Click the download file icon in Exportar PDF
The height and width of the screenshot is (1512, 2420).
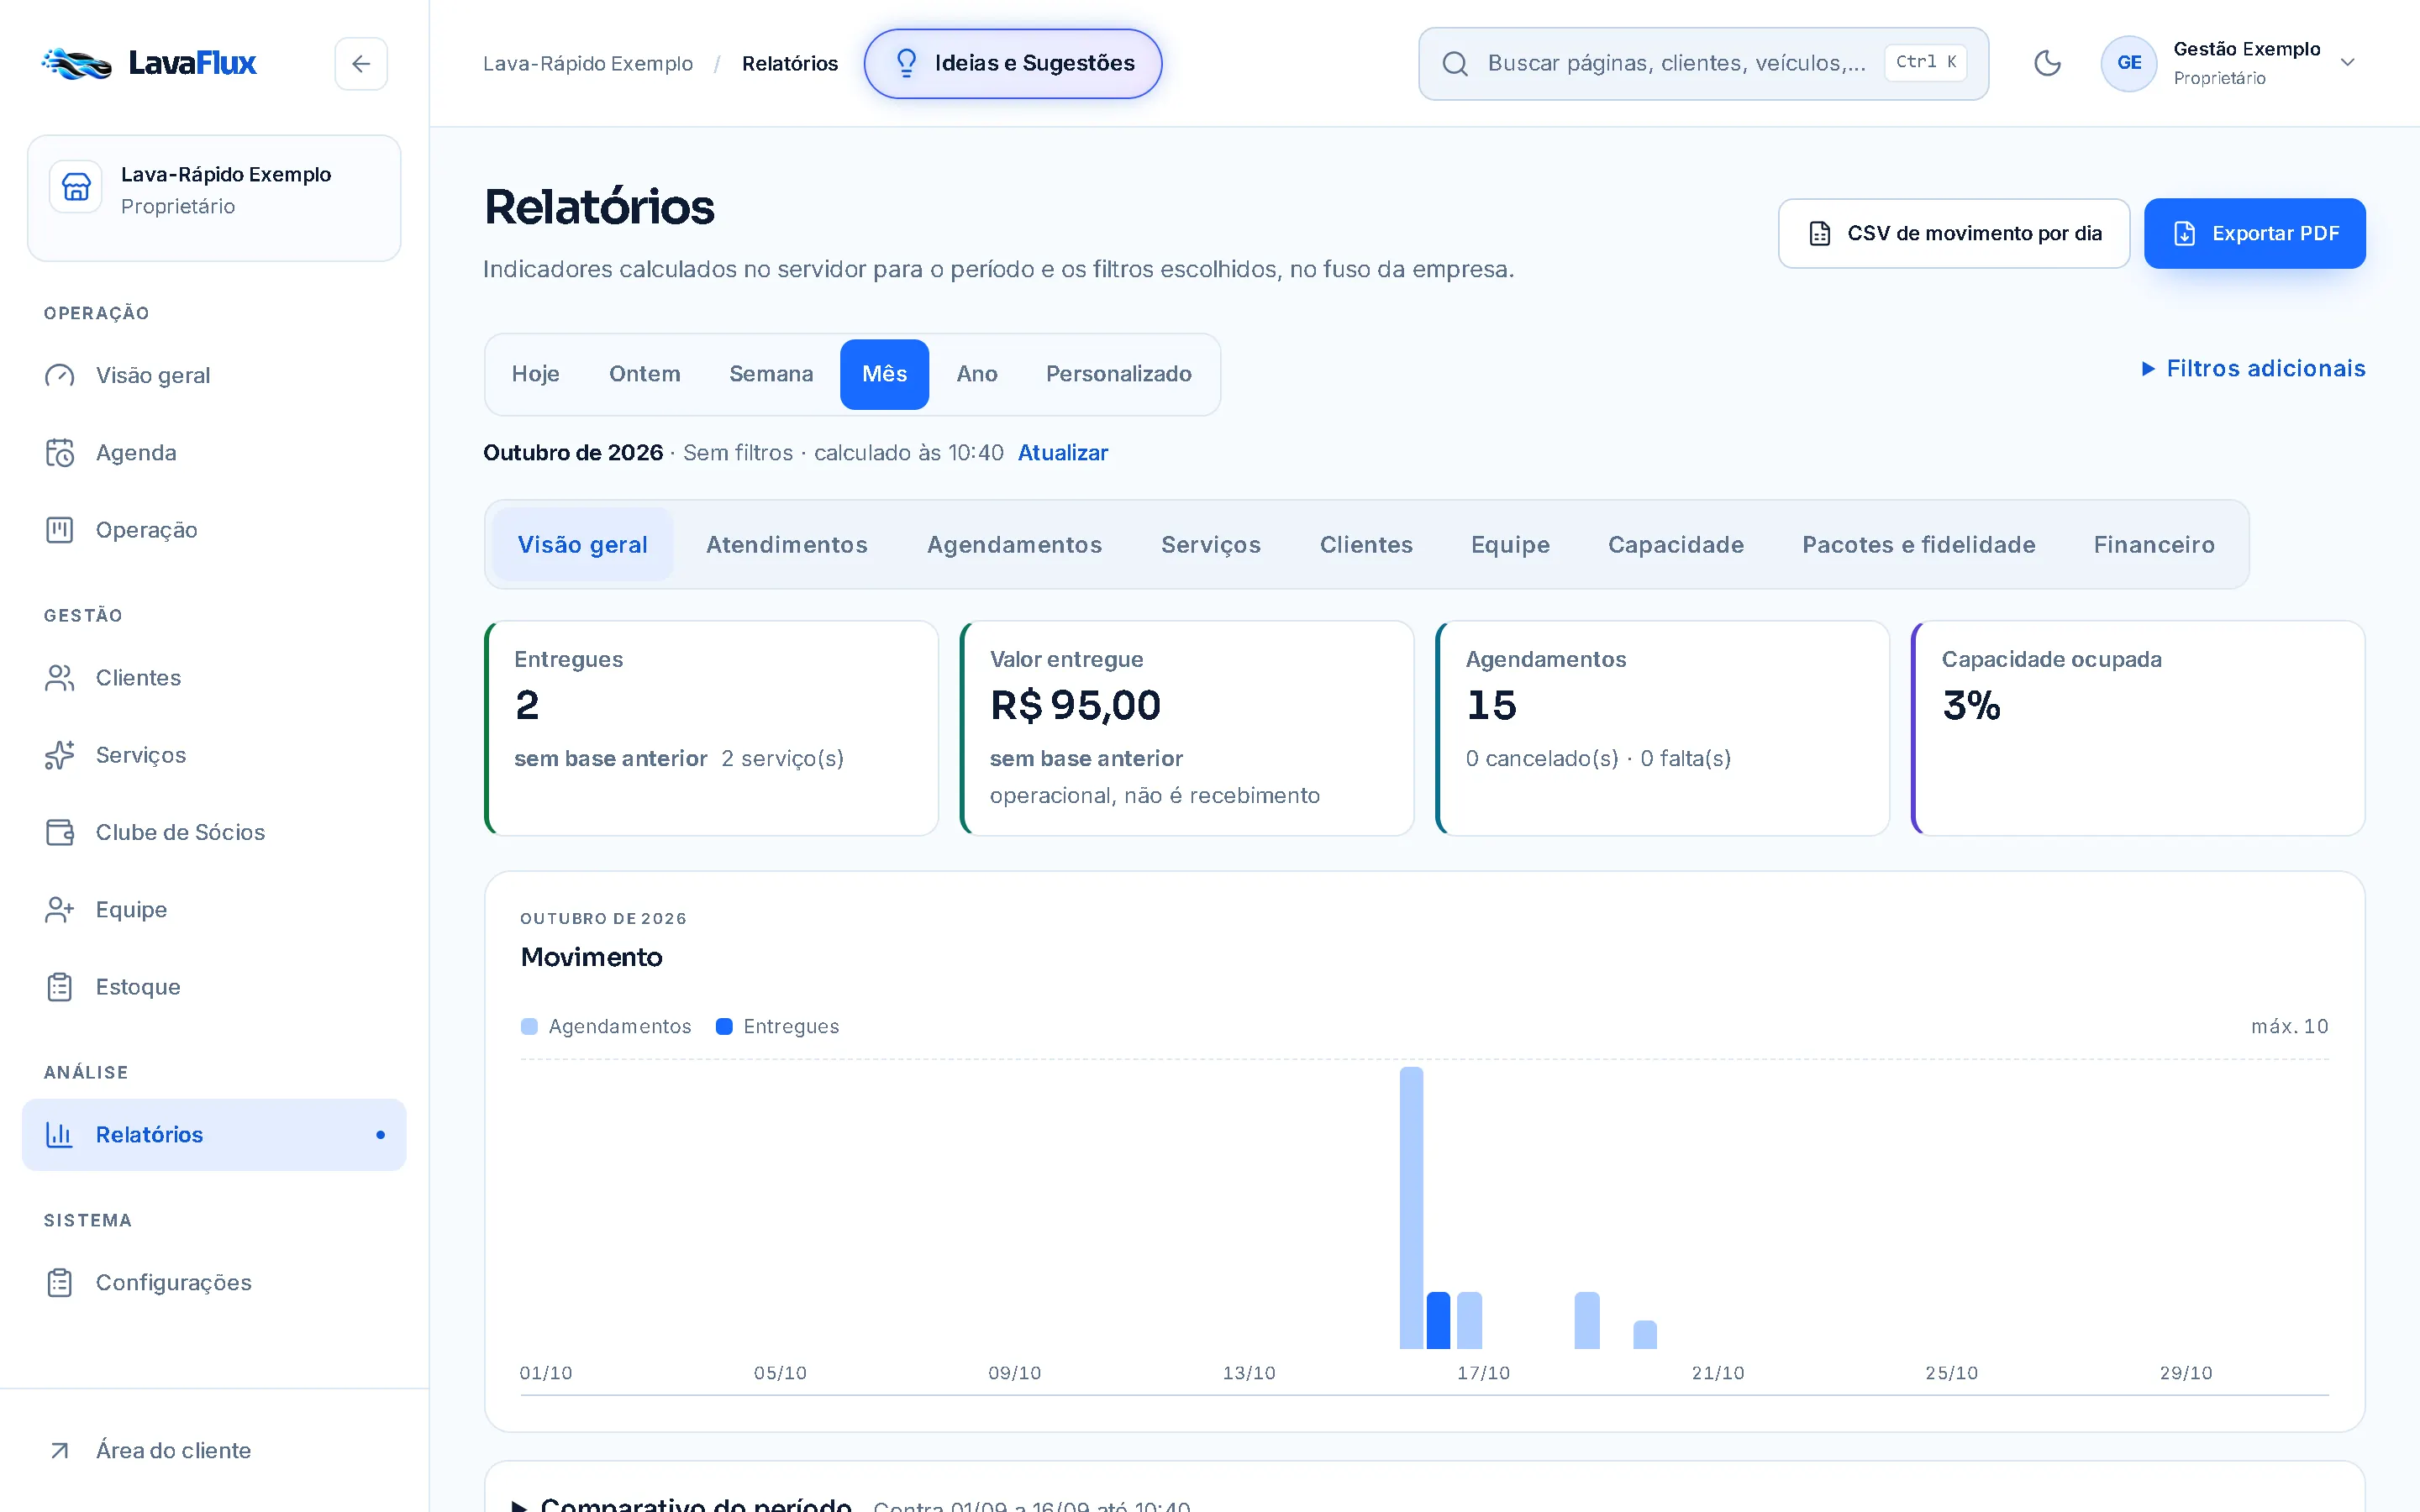click(2185, 234)
